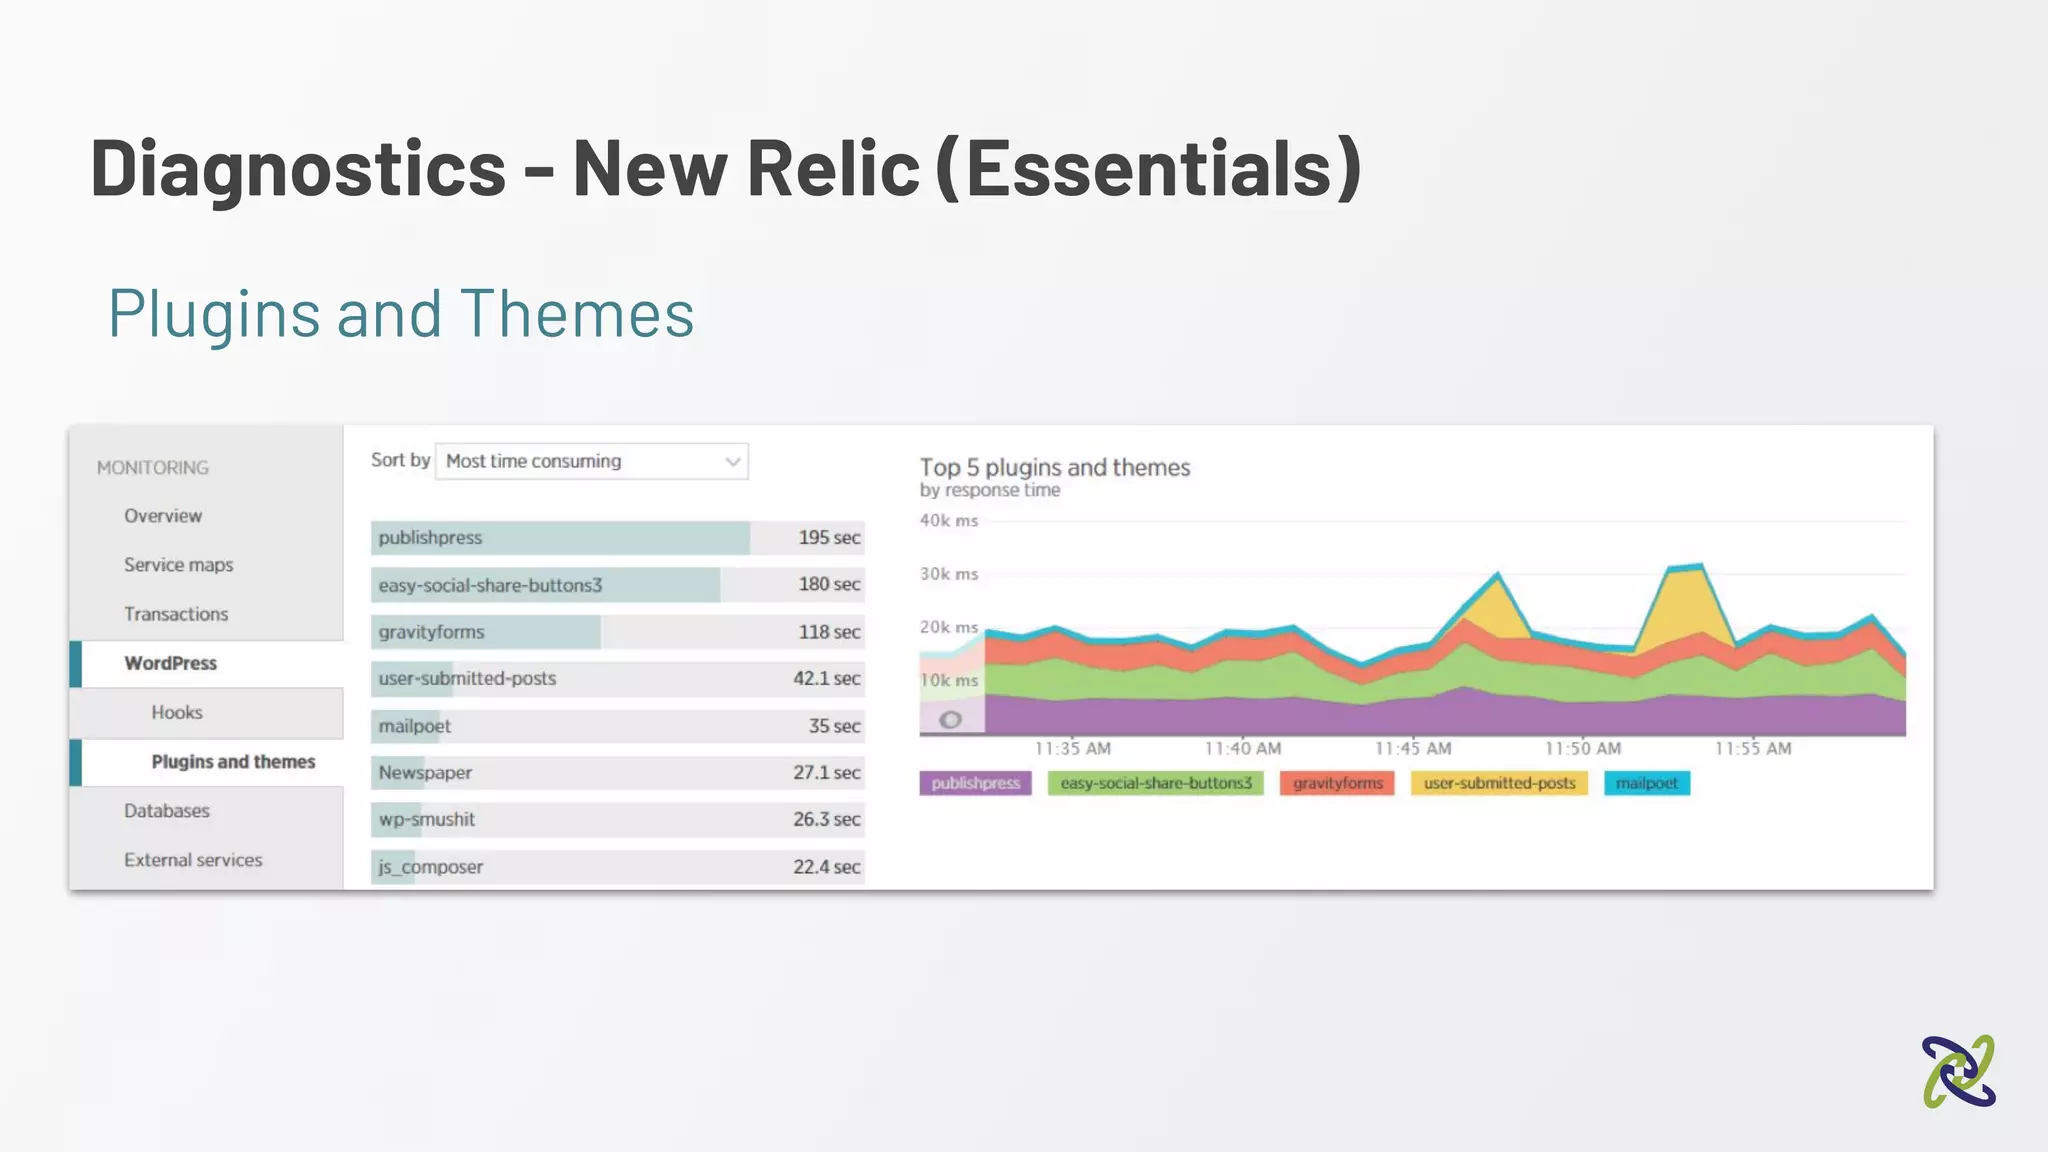
Task: Toggle user-submitted-posts yellow legend swatch
Action: [x=1499, y=783]
